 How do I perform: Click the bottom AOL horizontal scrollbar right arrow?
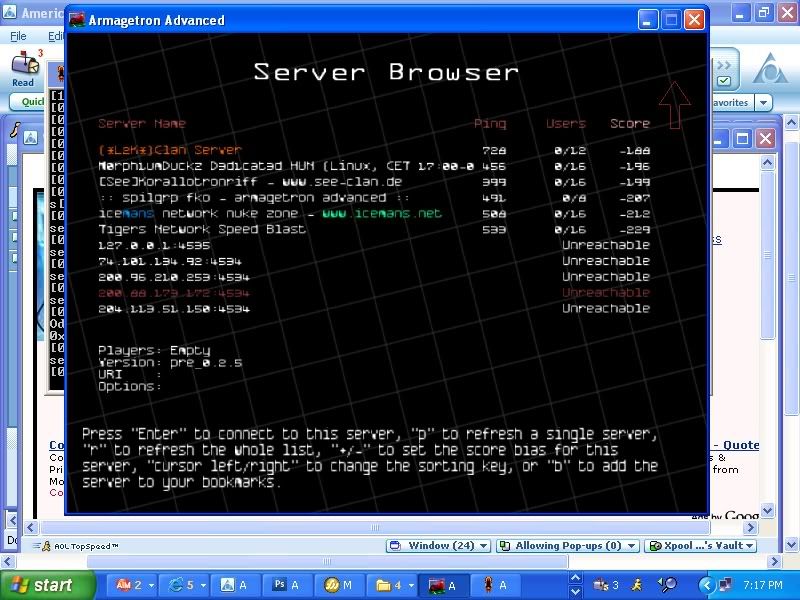(774, 562)
